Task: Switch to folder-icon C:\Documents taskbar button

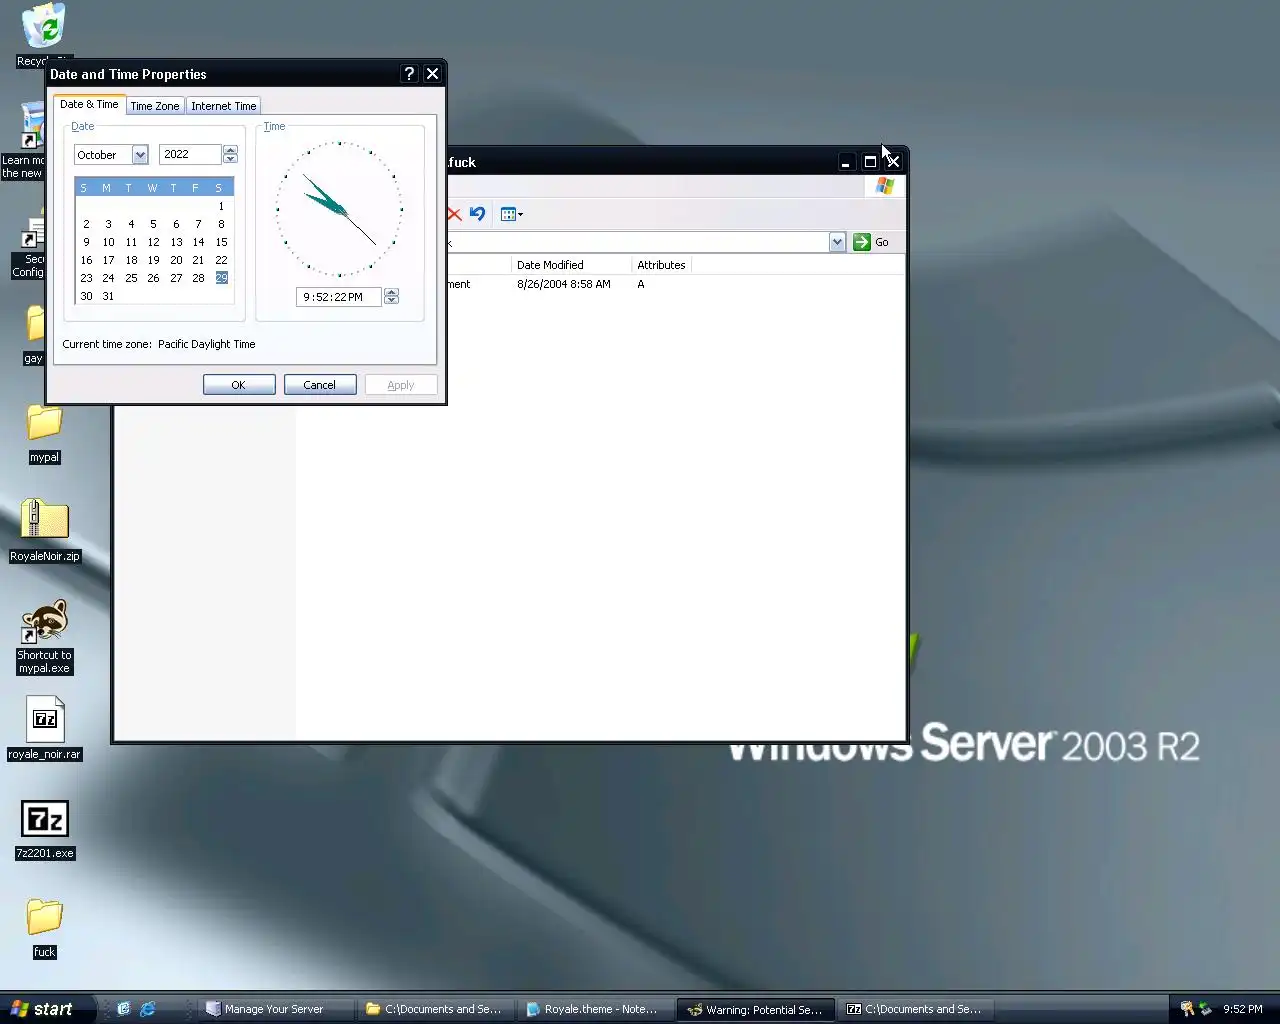Action: click(435, 1009)
